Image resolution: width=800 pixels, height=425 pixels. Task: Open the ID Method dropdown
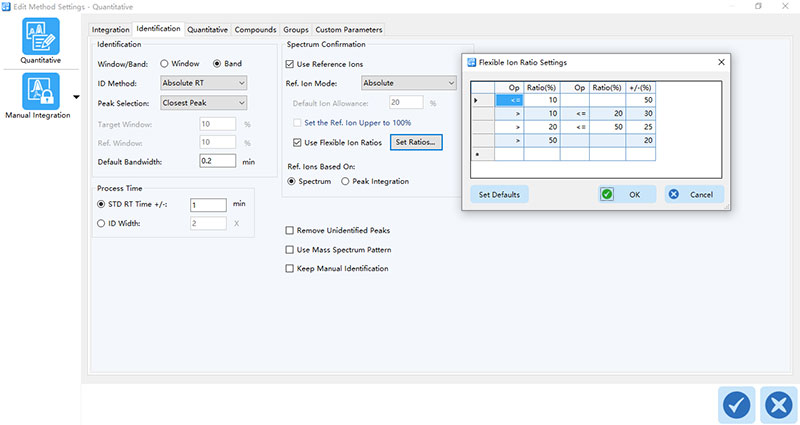tap(203, 83)
